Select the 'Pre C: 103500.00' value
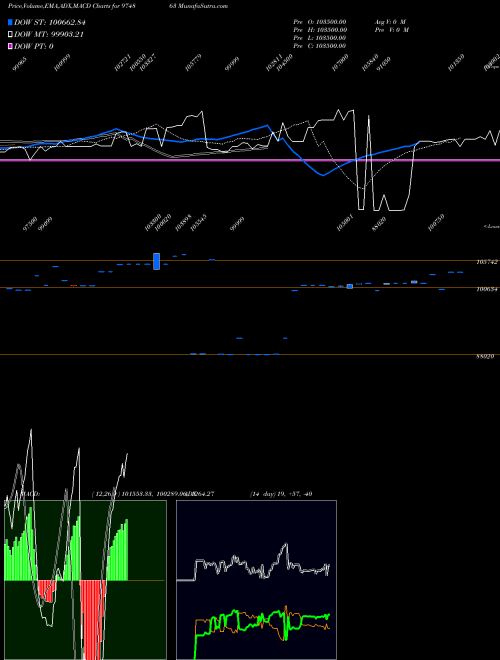The width and height of the screenshot is (500, 660). [320, 46]
